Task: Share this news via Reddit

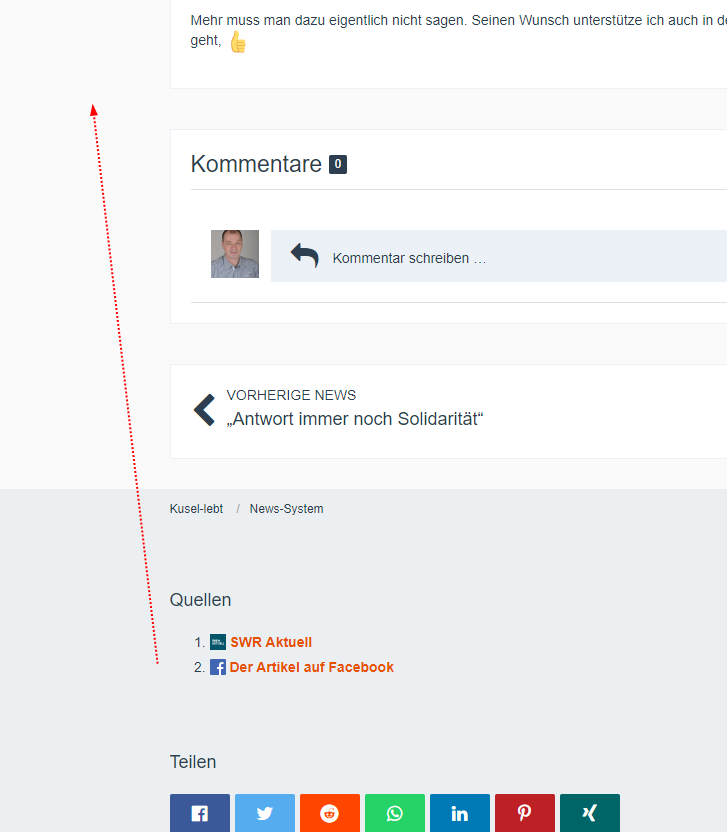Action: pos(330,813)
